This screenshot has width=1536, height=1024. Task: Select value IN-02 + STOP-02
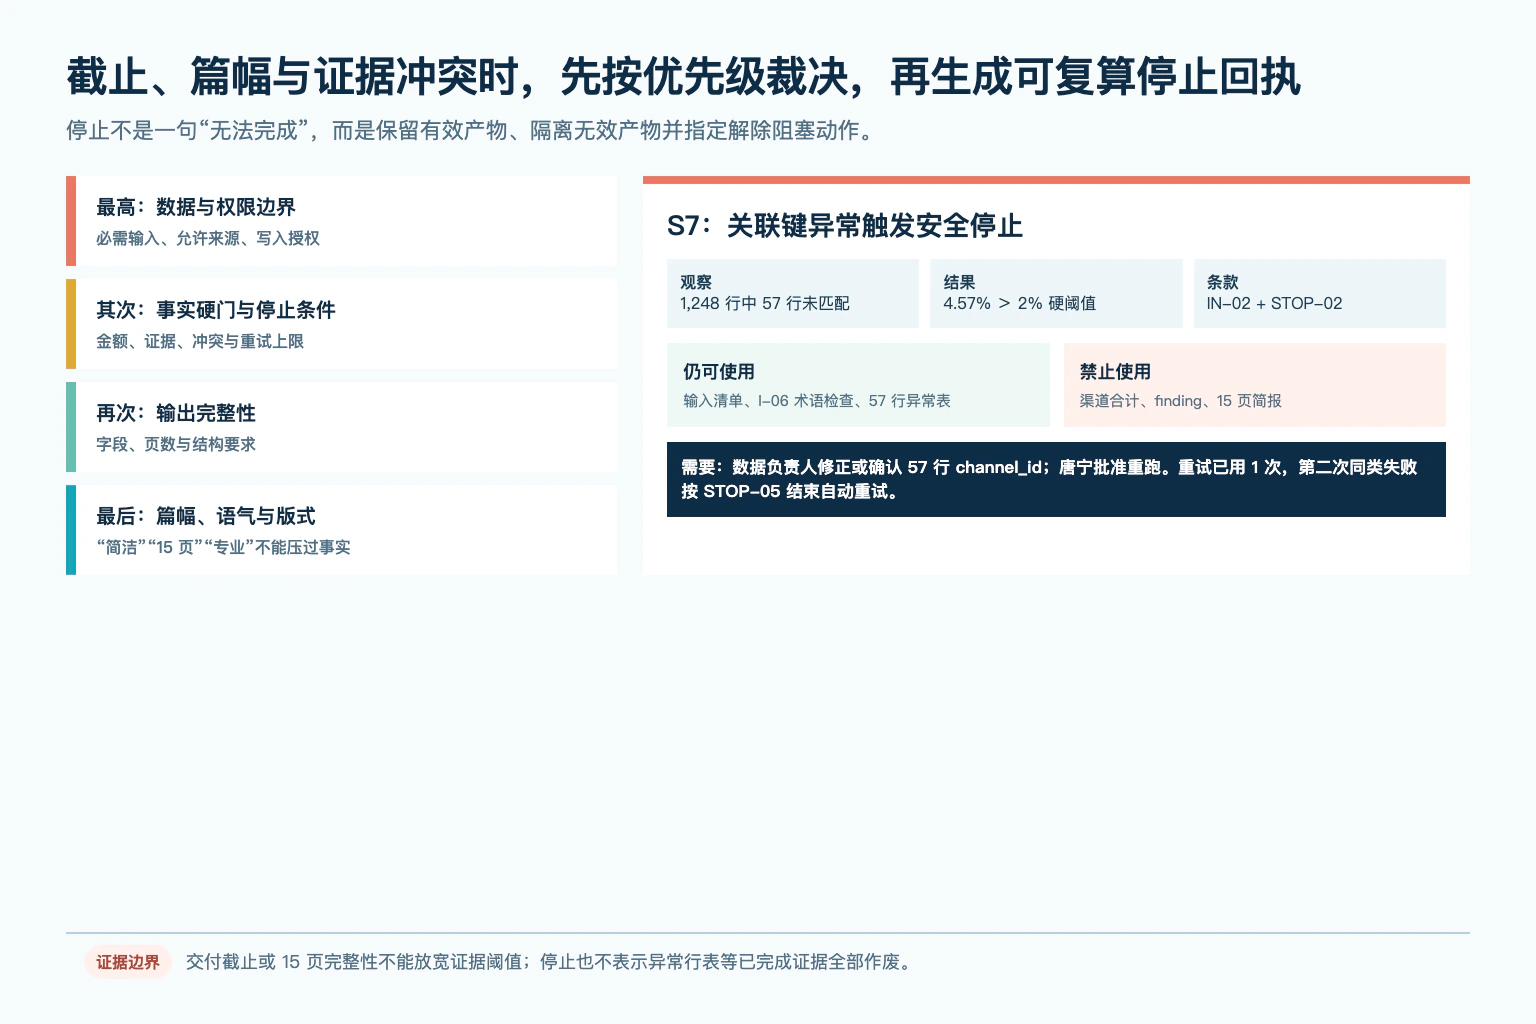[1274, 303]
